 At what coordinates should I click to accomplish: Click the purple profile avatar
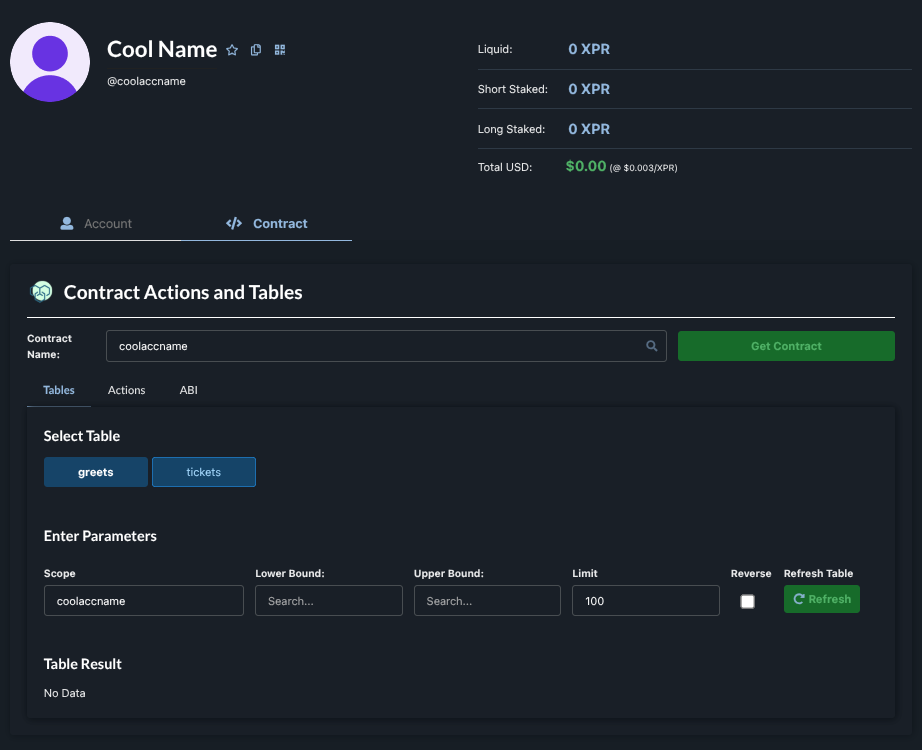coord(50,62)
